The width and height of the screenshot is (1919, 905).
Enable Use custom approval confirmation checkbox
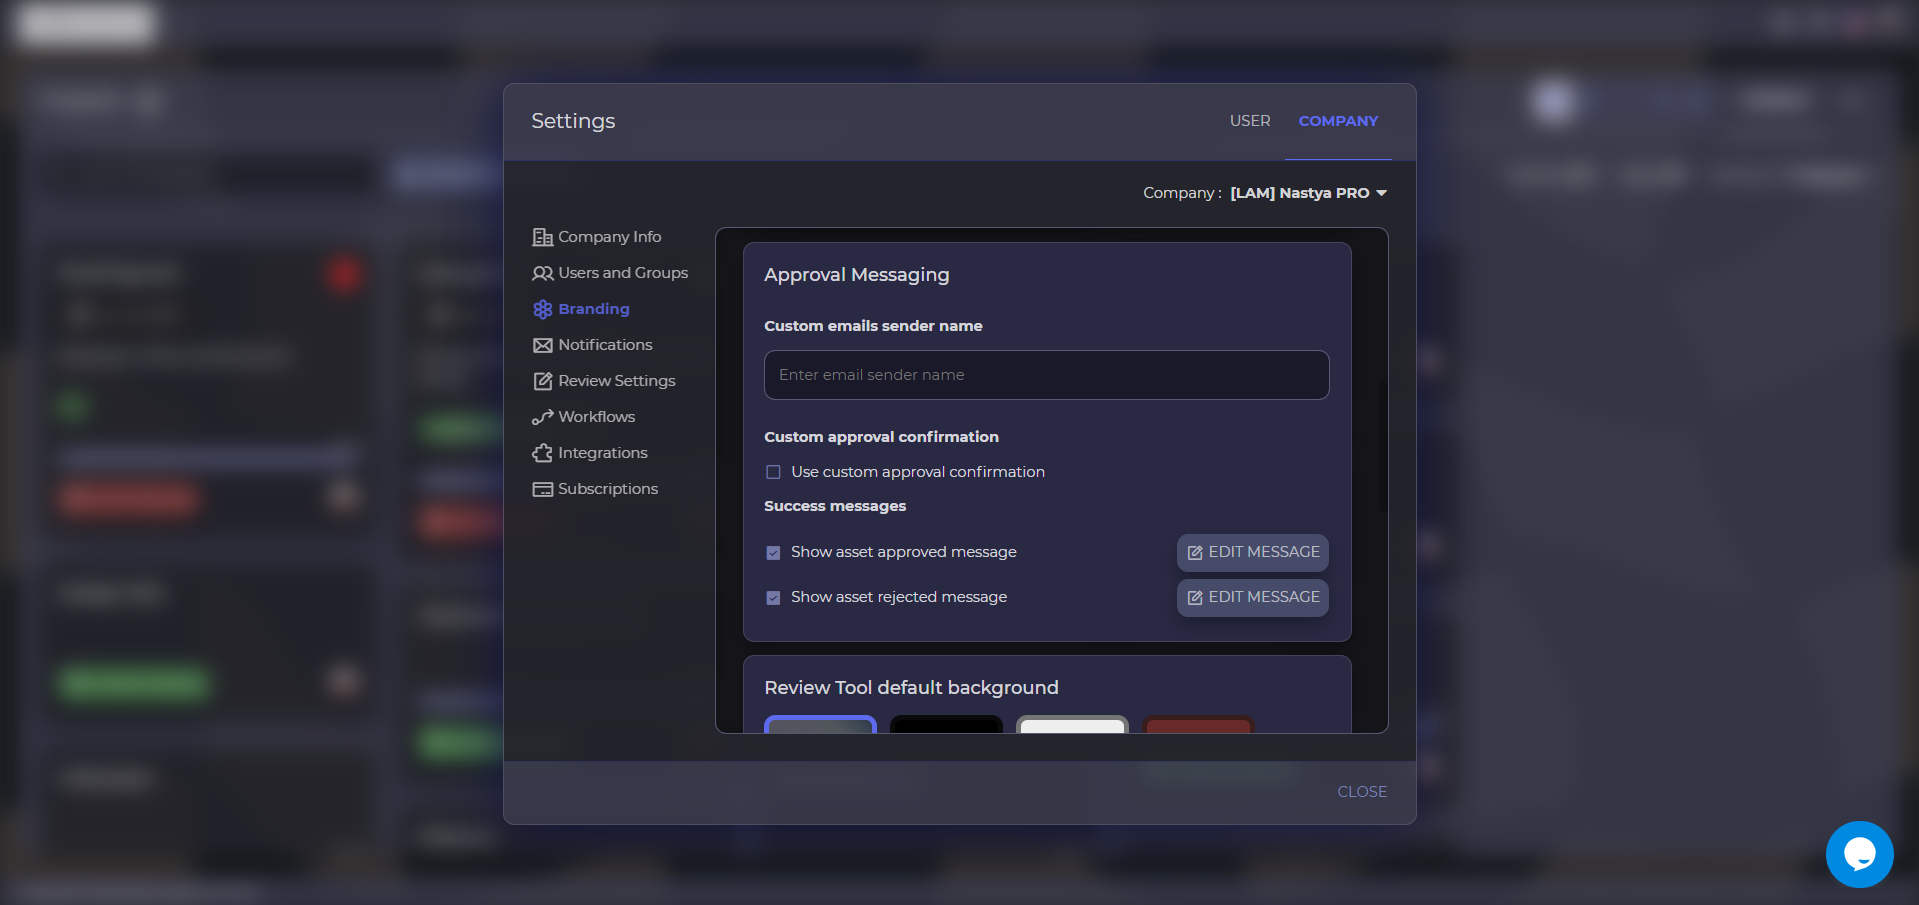773,472
